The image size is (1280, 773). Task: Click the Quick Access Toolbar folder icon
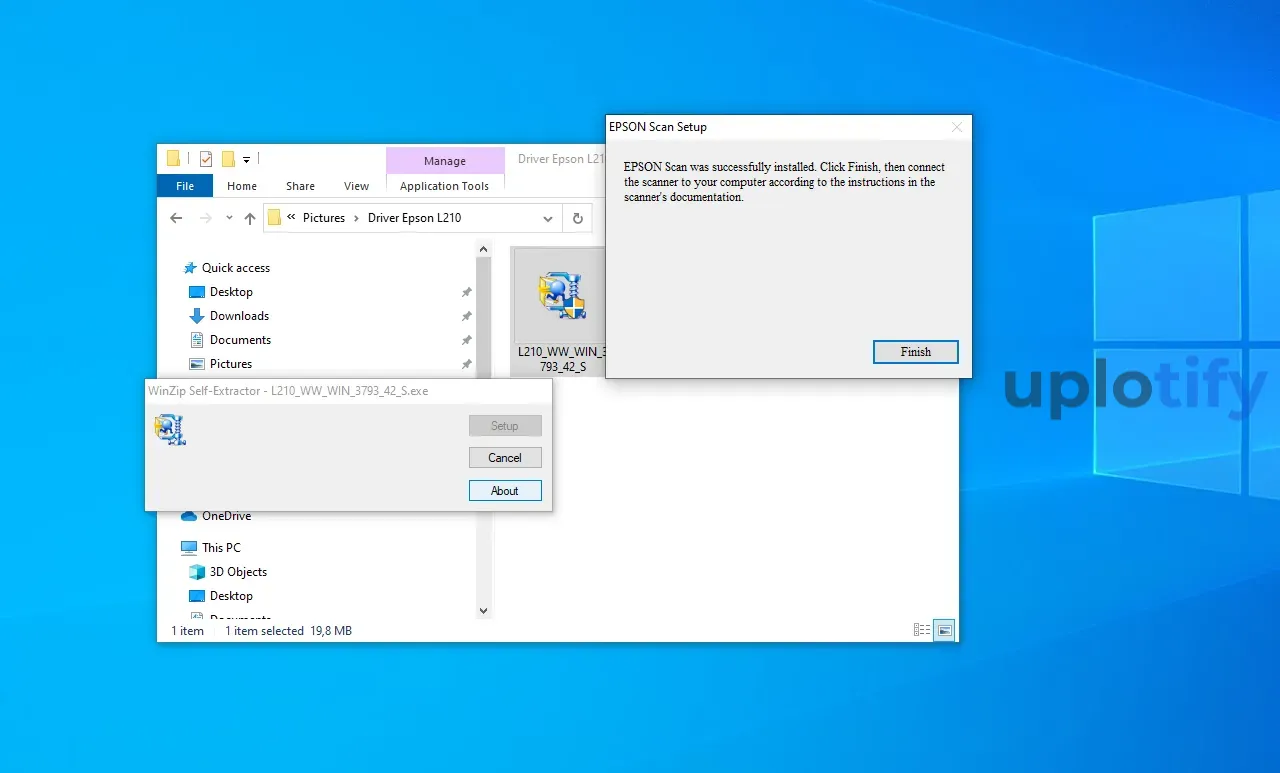(x=173, y=158)
